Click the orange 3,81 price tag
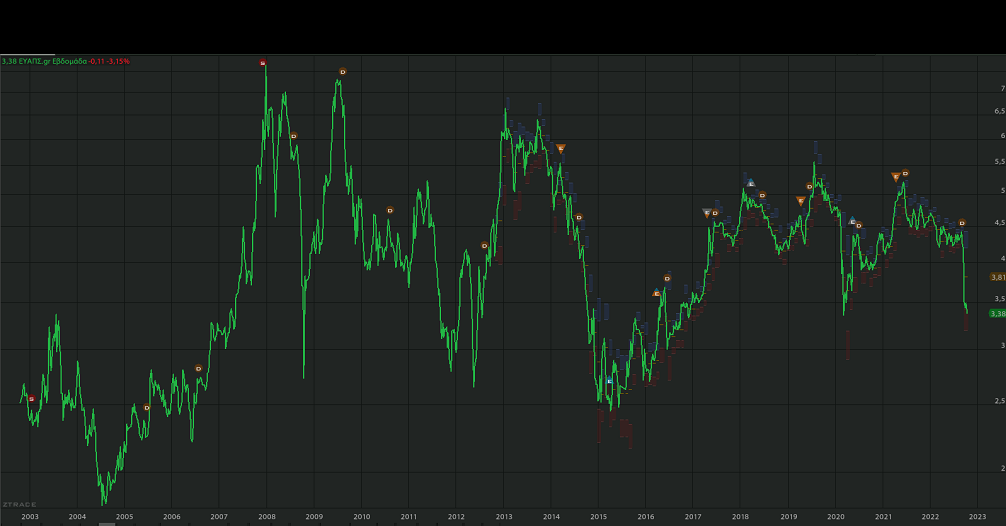 coord(998,277)
